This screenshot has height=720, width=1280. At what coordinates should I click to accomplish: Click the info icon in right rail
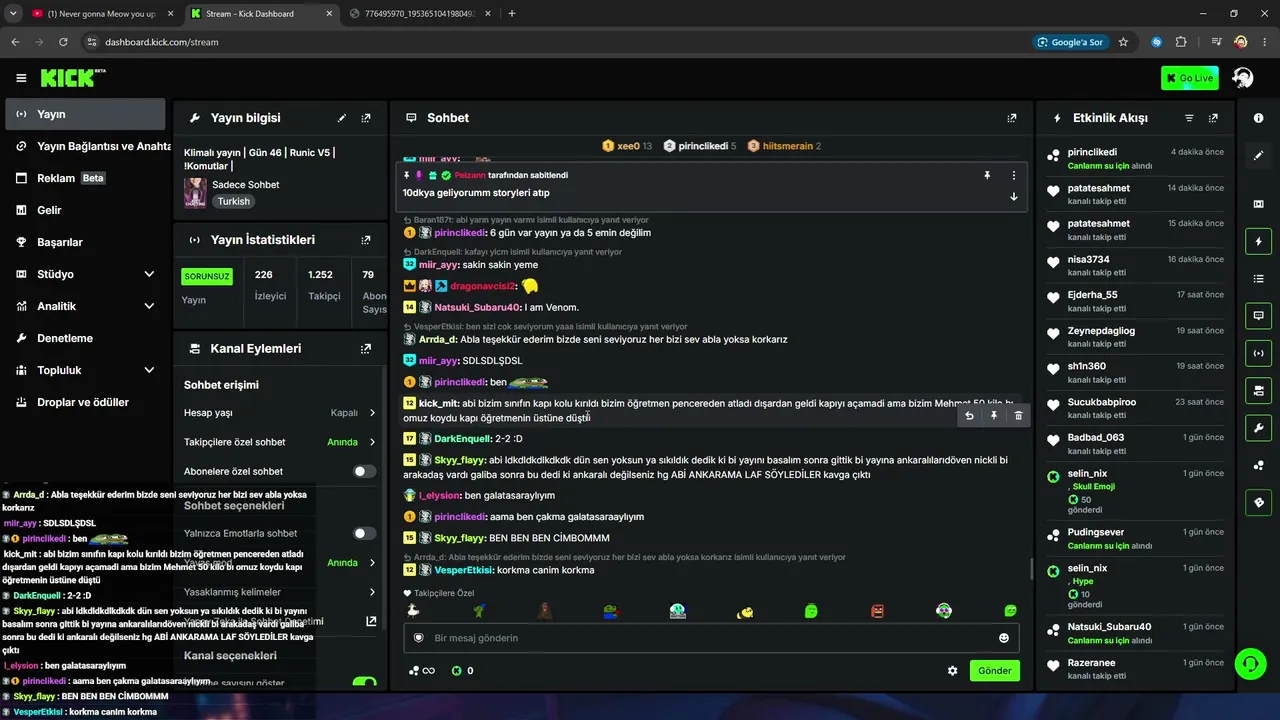tap(1258, 118)
